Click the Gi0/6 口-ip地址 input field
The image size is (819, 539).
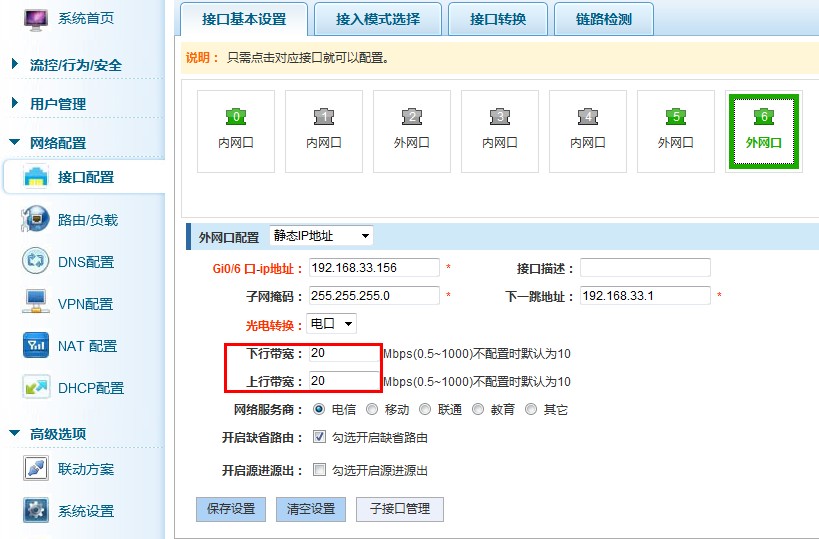click(374, 267)
